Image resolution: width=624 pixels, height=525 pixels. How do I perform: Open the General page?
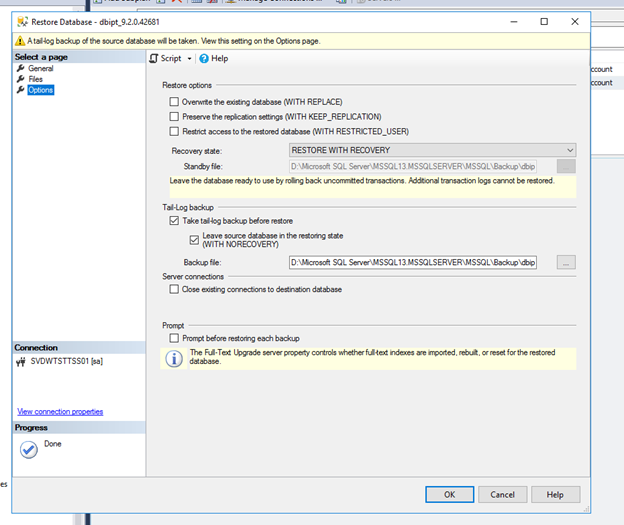point(41,68)
